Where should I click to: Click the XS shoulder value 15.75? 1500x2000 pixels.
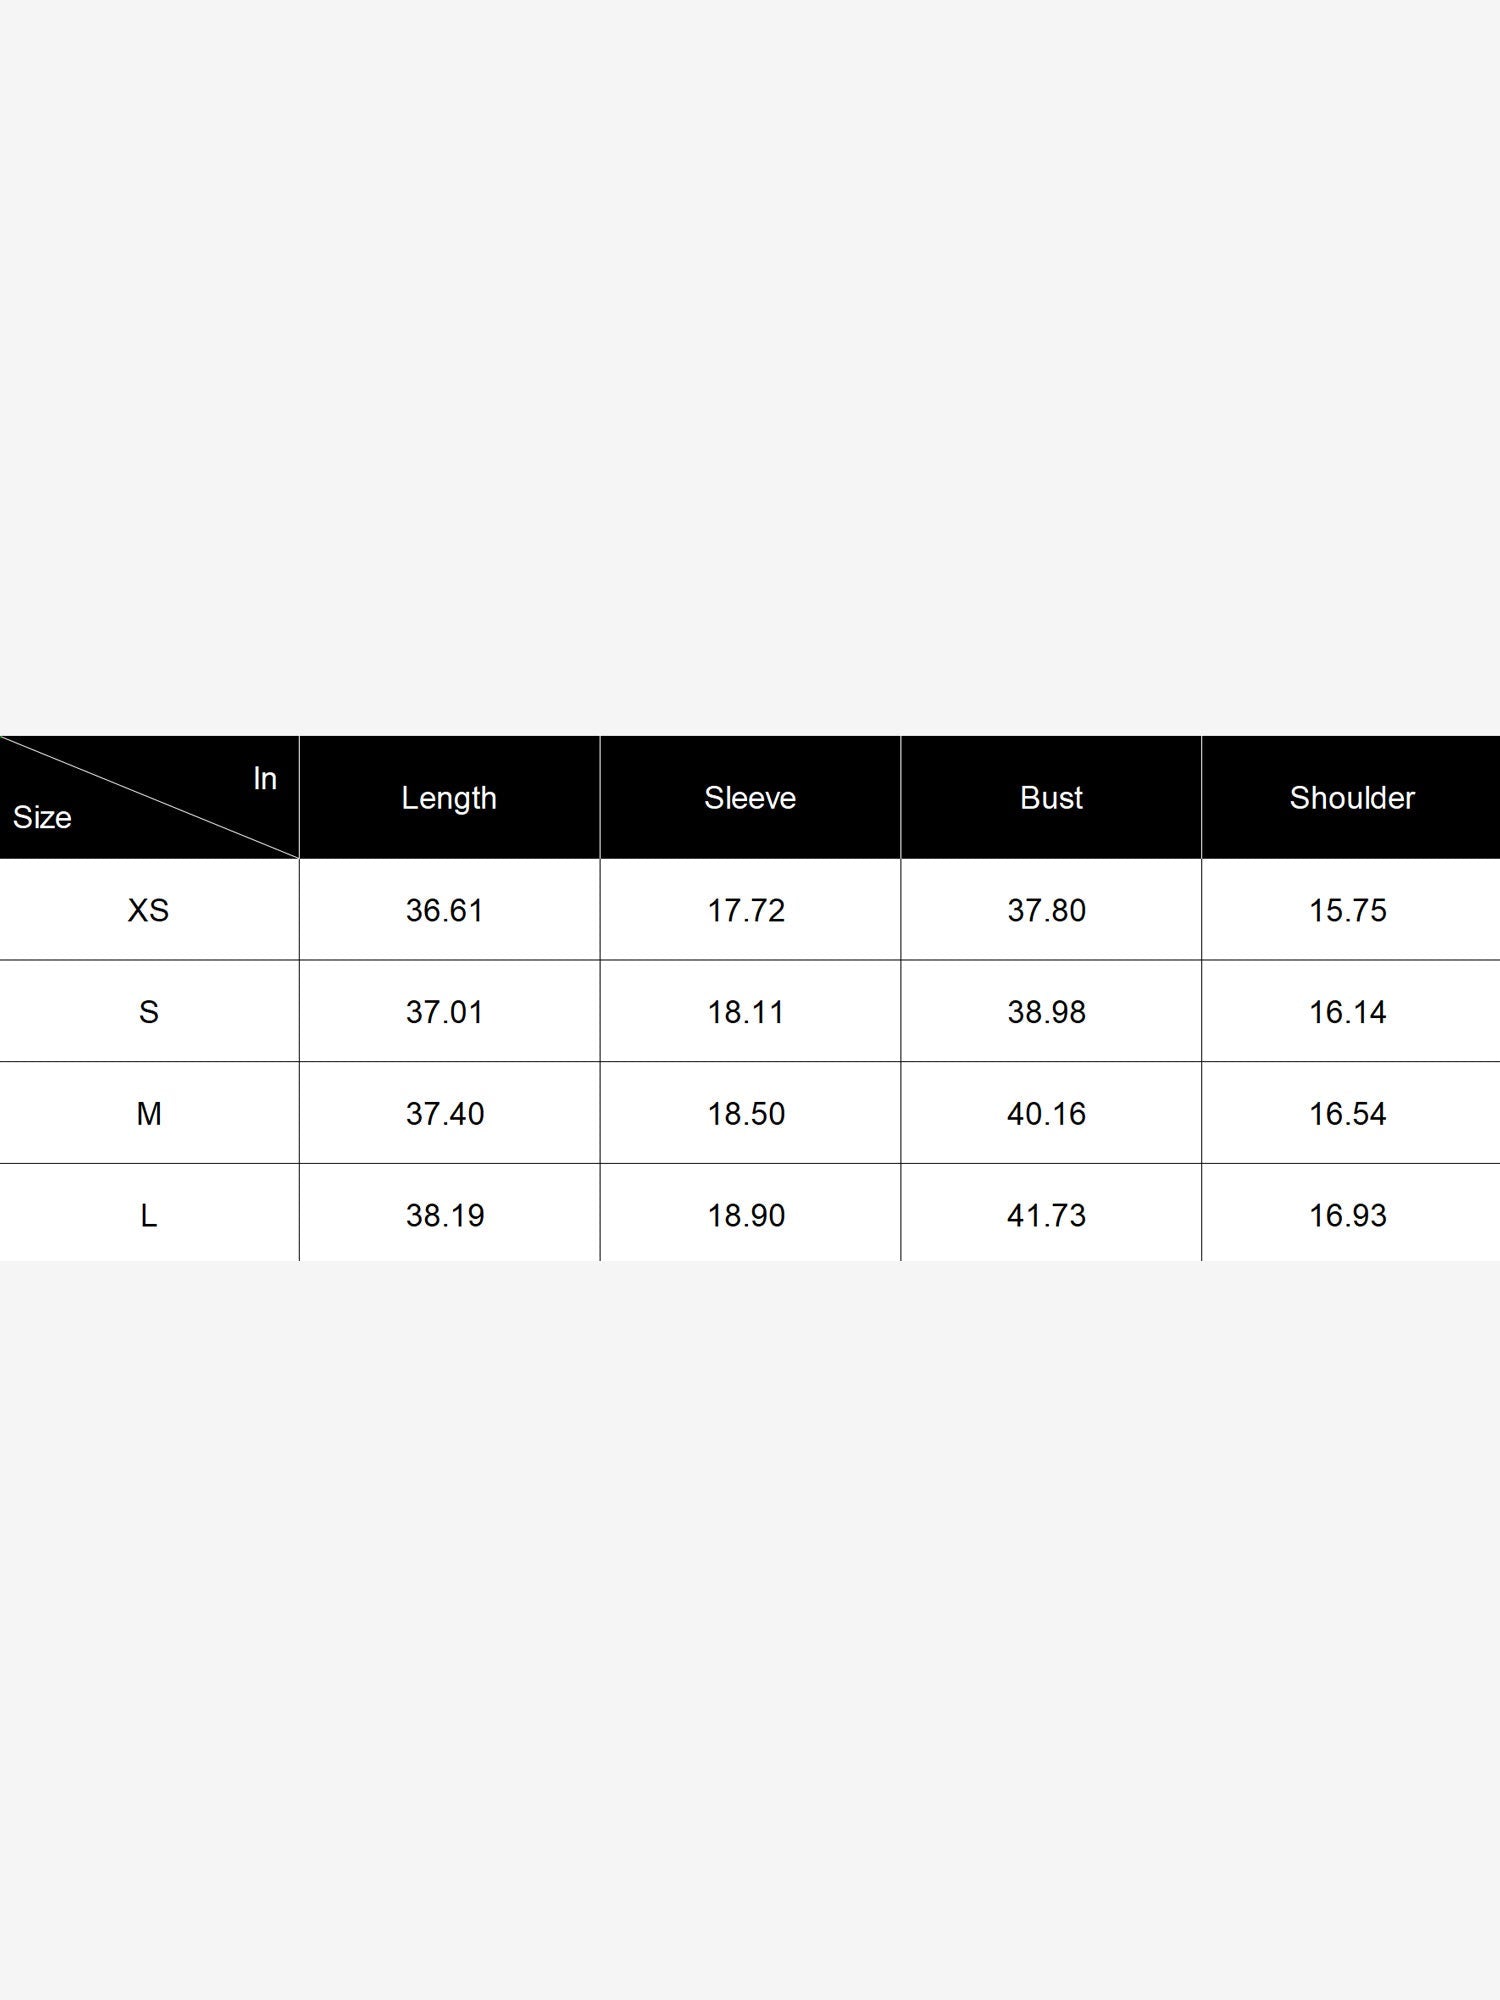click(x=1348, y=910)
